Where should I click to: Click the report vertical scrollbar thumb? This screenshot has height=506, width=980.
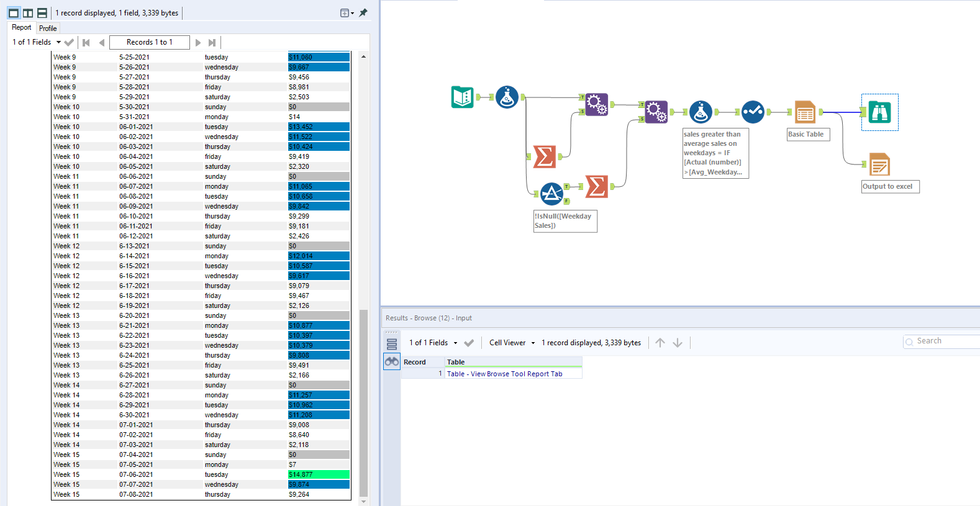point(363,402)
